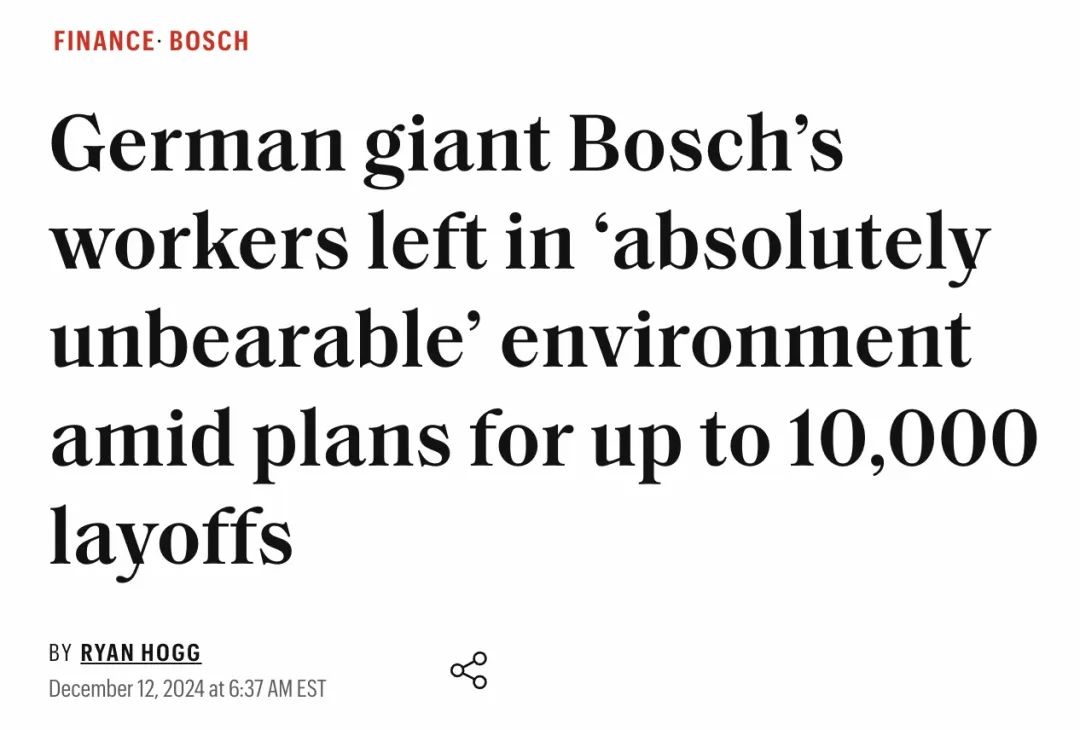
Task: Click the word 'amid' in the headline
Action: point(142,435)
